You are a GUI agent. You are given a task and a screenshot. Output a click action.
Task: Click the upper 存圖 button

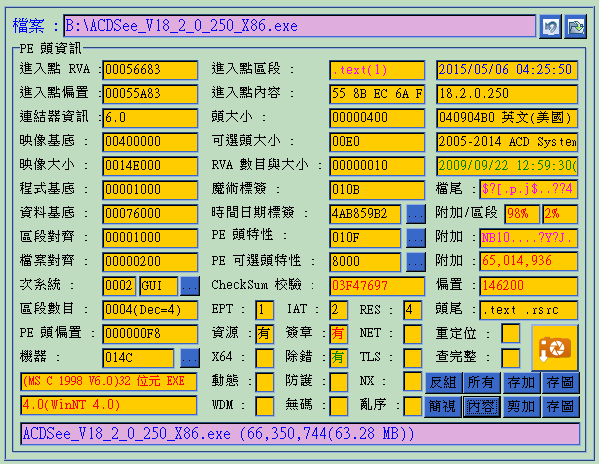click(x=560, y=383)
